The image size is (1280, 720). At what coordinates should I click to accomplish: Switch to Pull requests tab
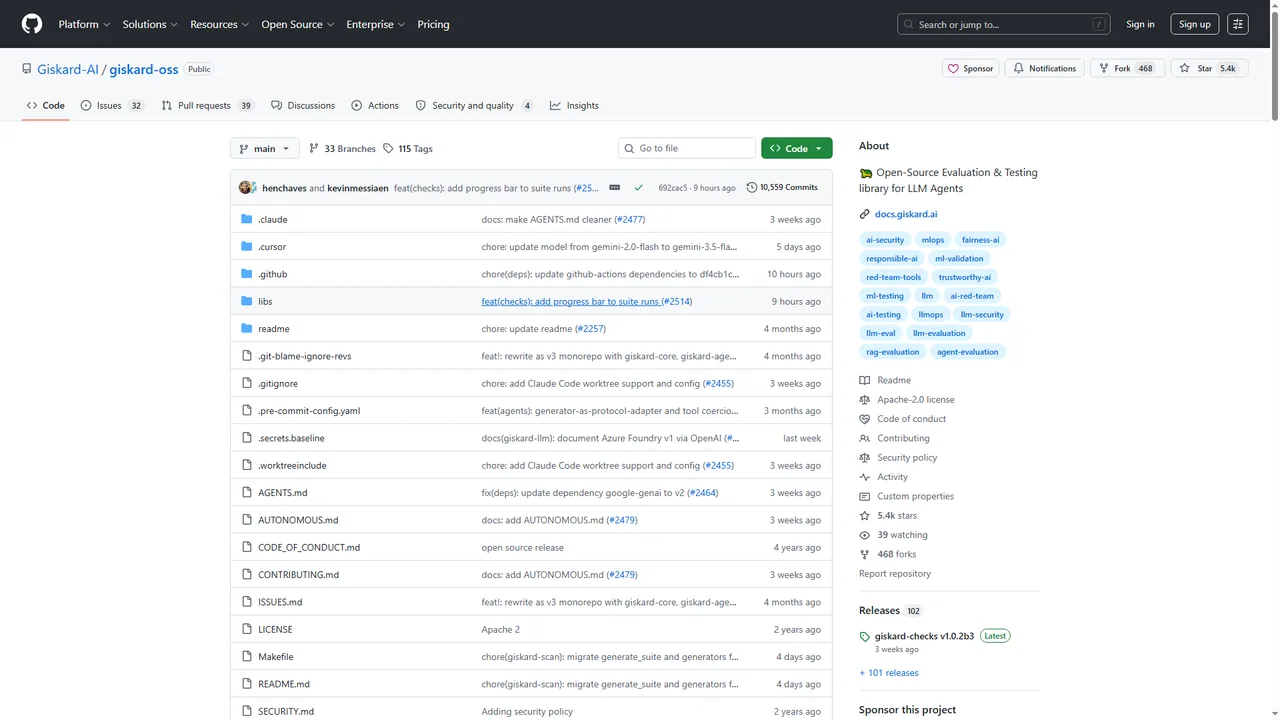(x=208, y=105)
